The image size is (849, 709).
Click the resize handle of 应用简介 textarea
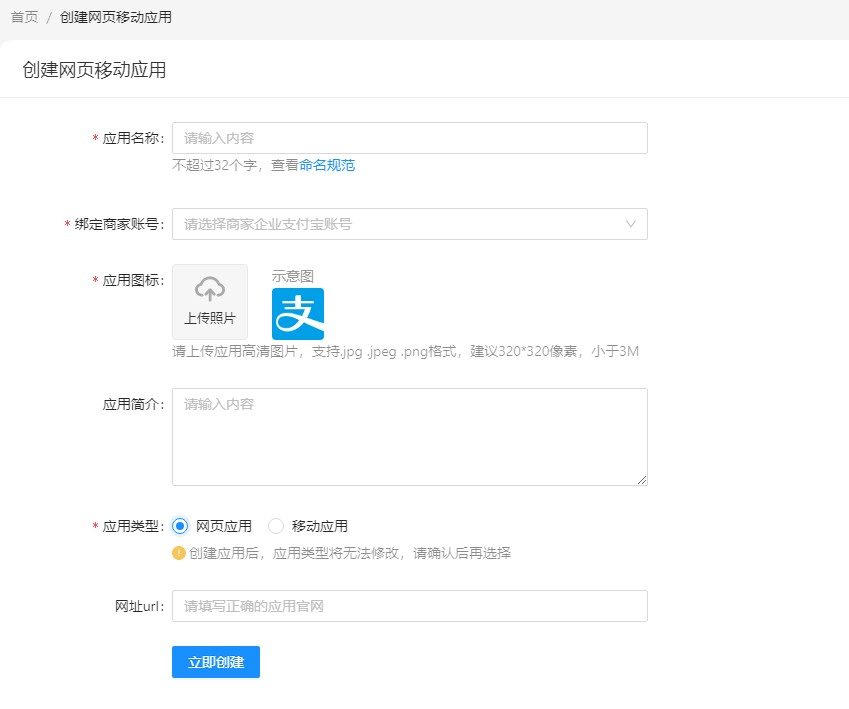tap(641, 479)
